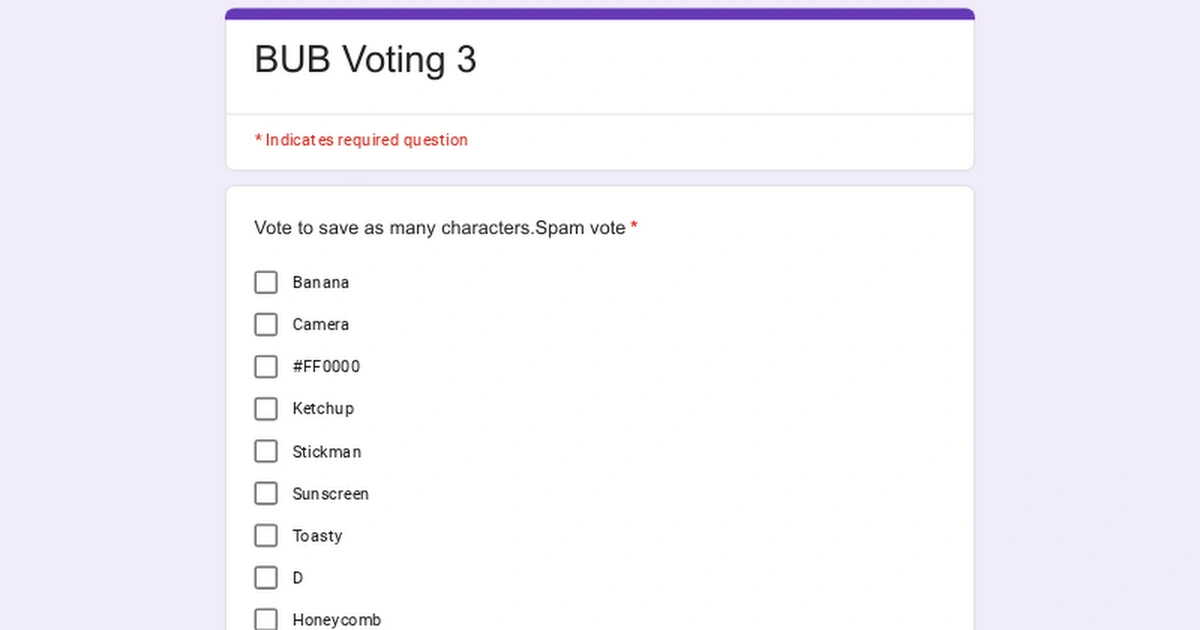This screenshot has height=630, width=1200.
Task: Click the form title BUB Voting 3
Action: pyautogui.click(x=365, y=59)
